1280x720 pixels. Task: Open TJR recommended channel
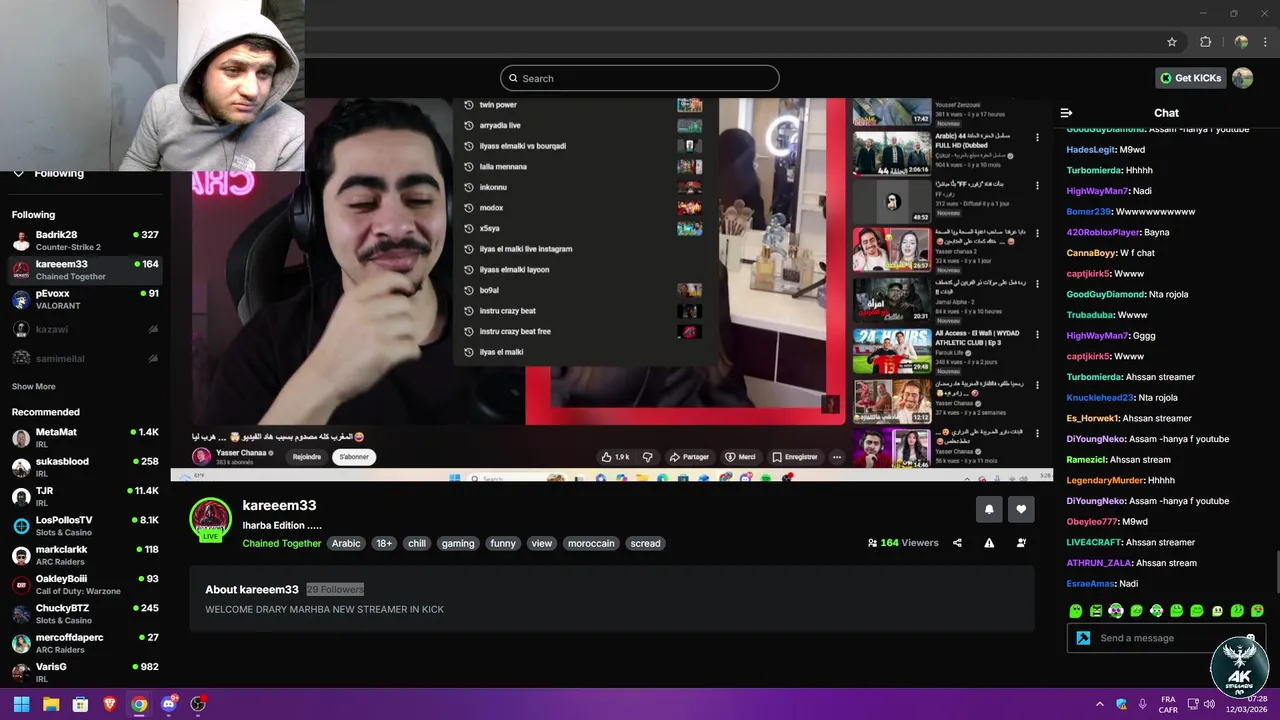coord(85,496)
